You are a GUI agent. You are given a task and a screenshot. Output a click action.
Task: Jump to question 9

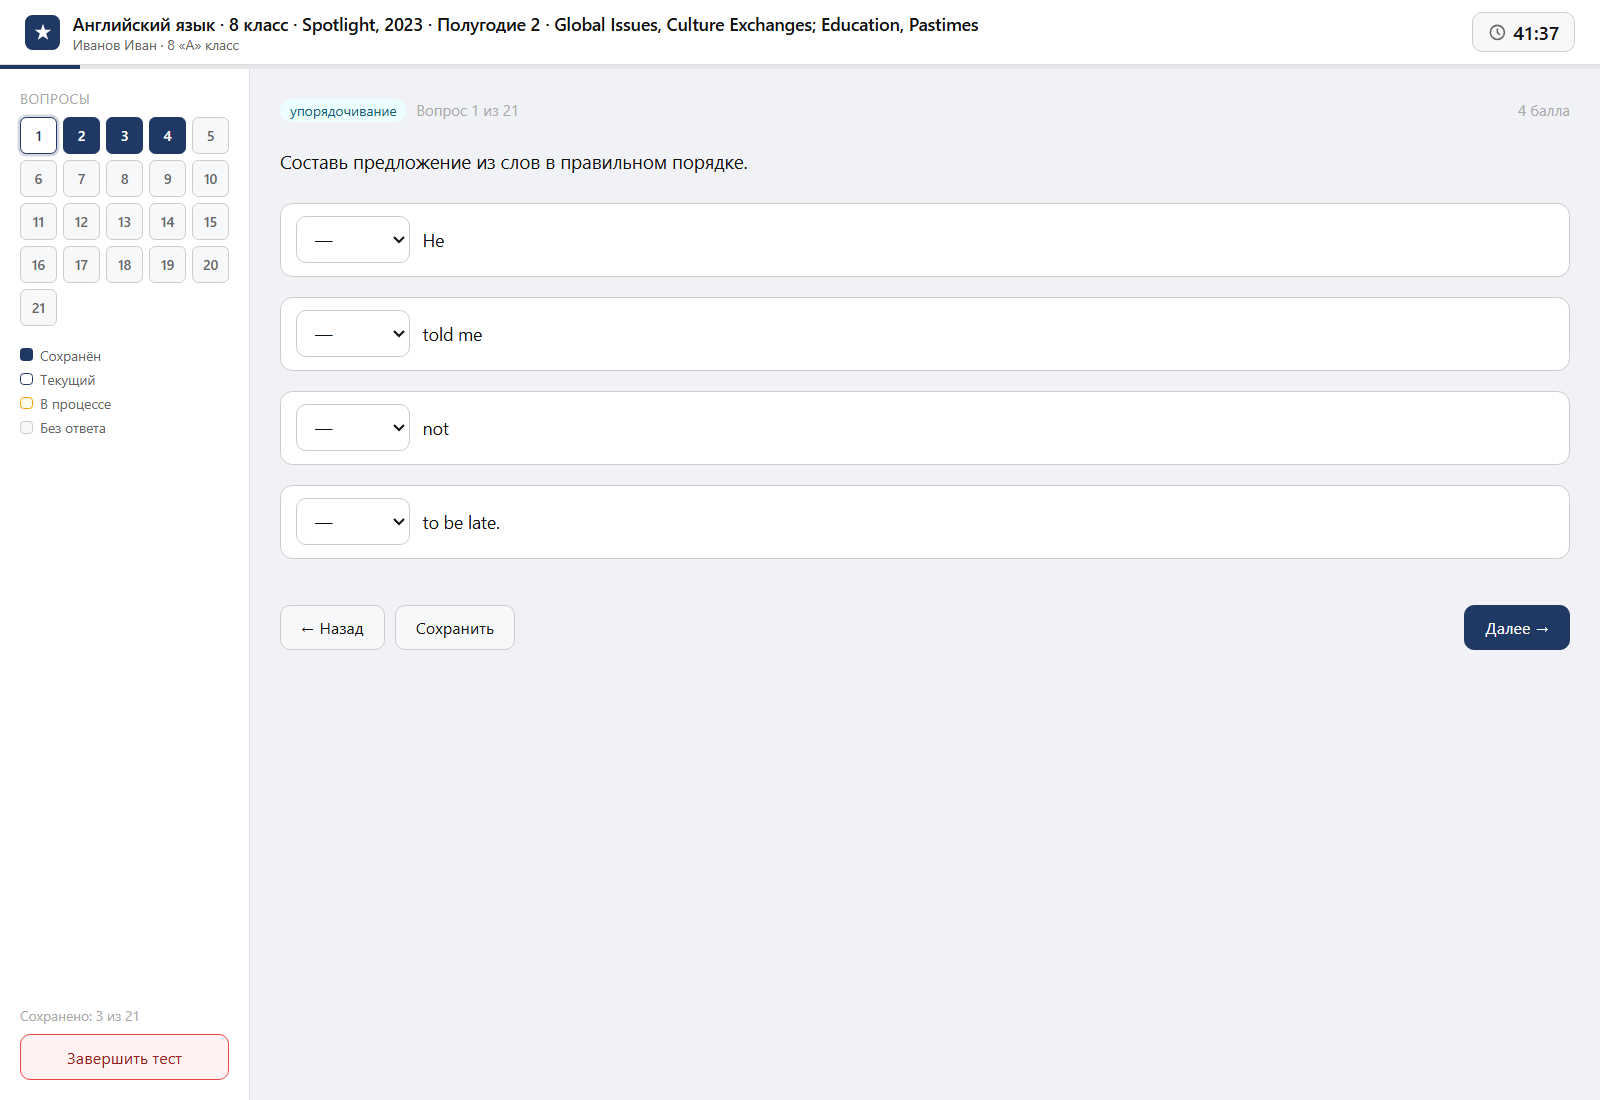pos(167,179)
